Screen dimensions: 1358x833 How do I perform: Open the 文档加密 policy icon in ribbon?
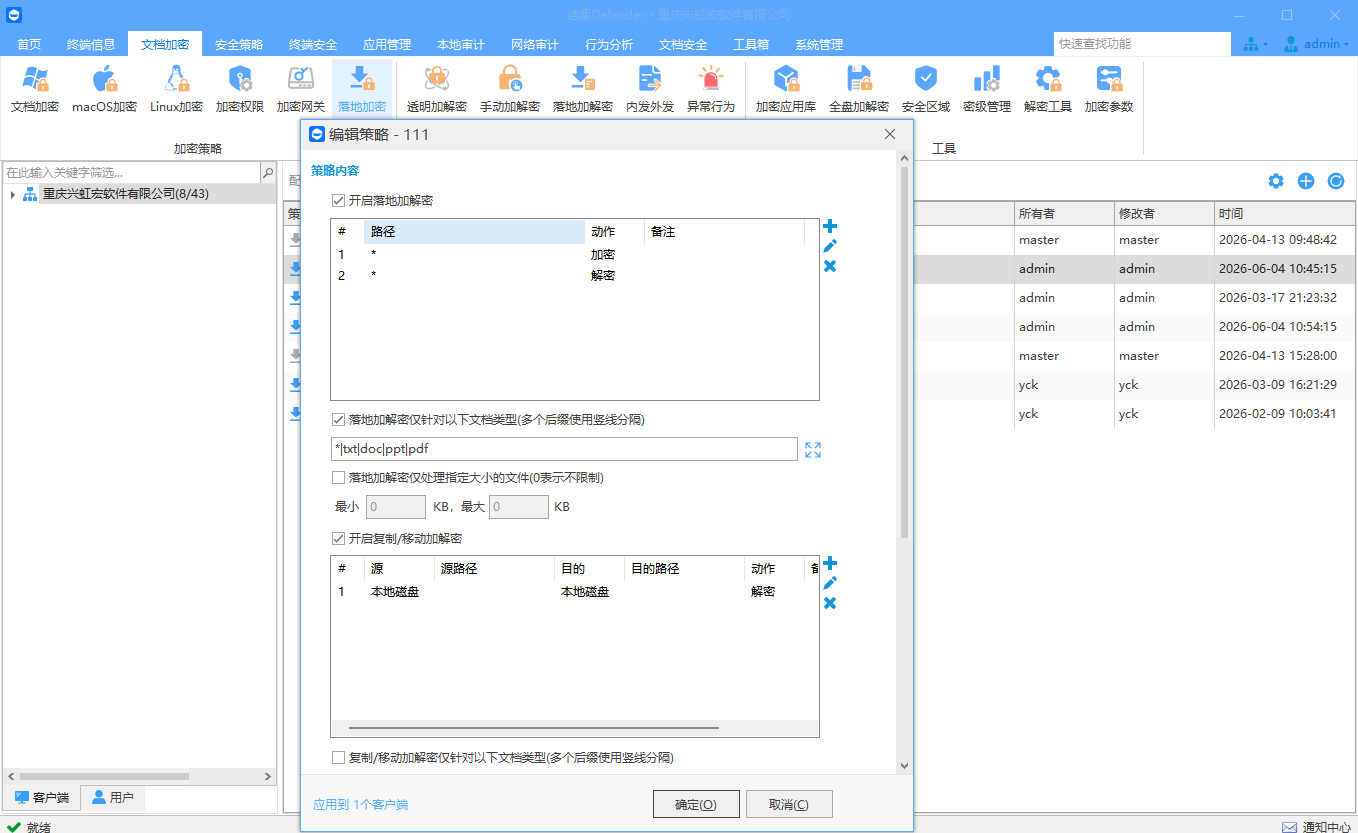(x=35, y=89)
